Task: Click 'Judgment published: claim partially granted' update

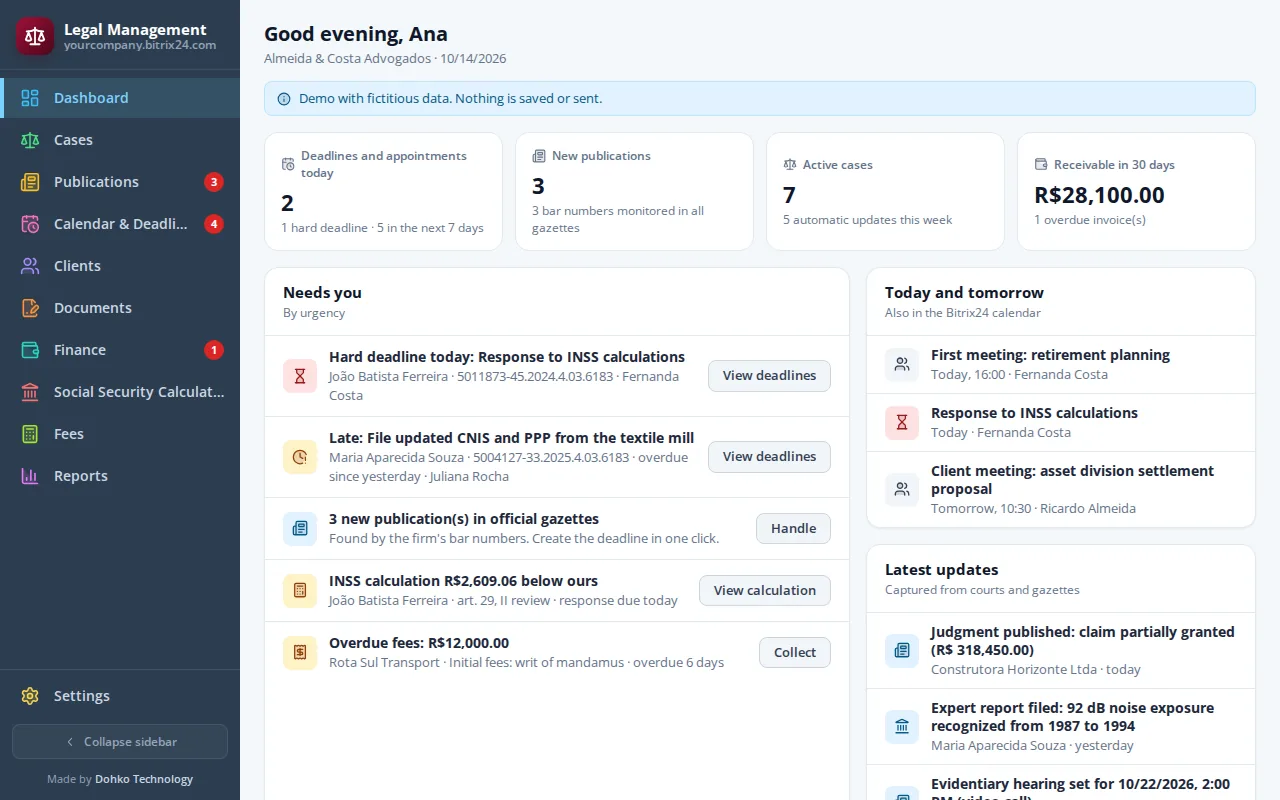Action: tap(1061, 651)
